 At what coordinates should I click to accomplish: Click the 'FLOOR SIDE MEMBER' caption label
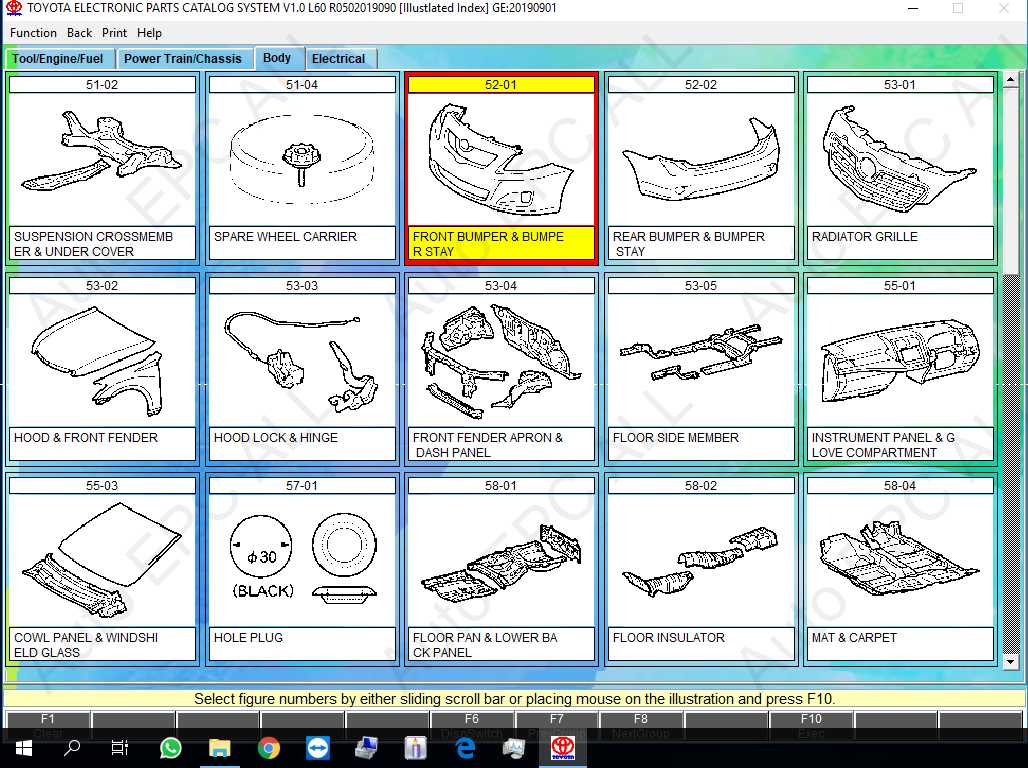700,445
